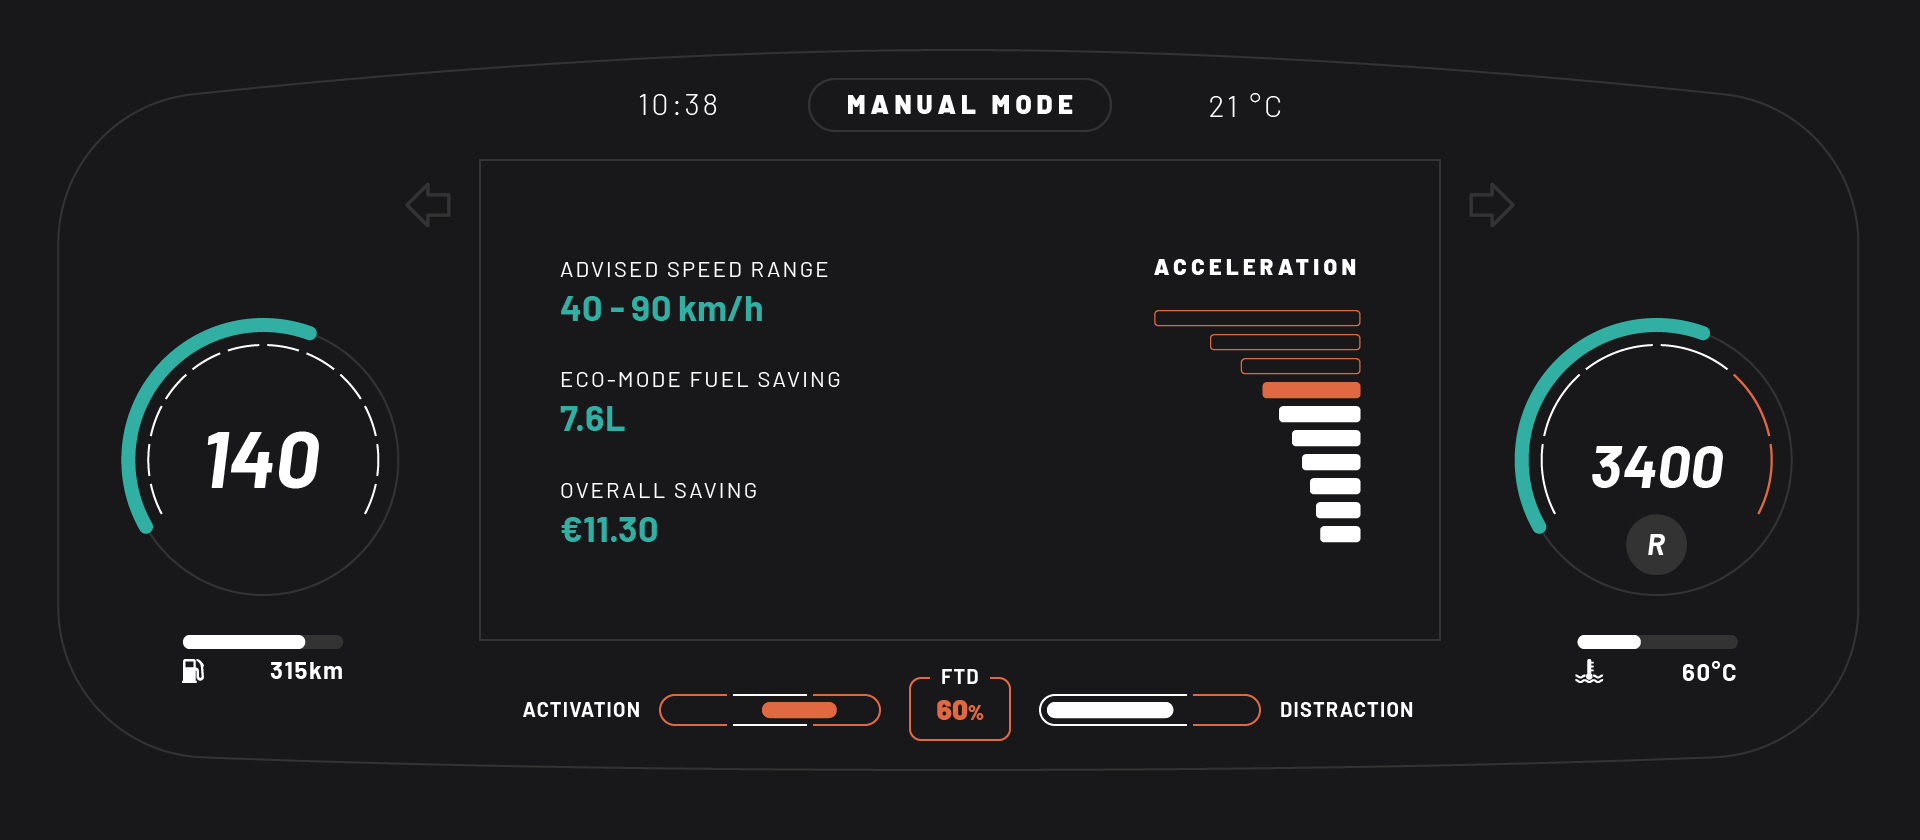Click the coolant temperature icon
This screenshot has height=840, width=1920.
point(1589,672)
